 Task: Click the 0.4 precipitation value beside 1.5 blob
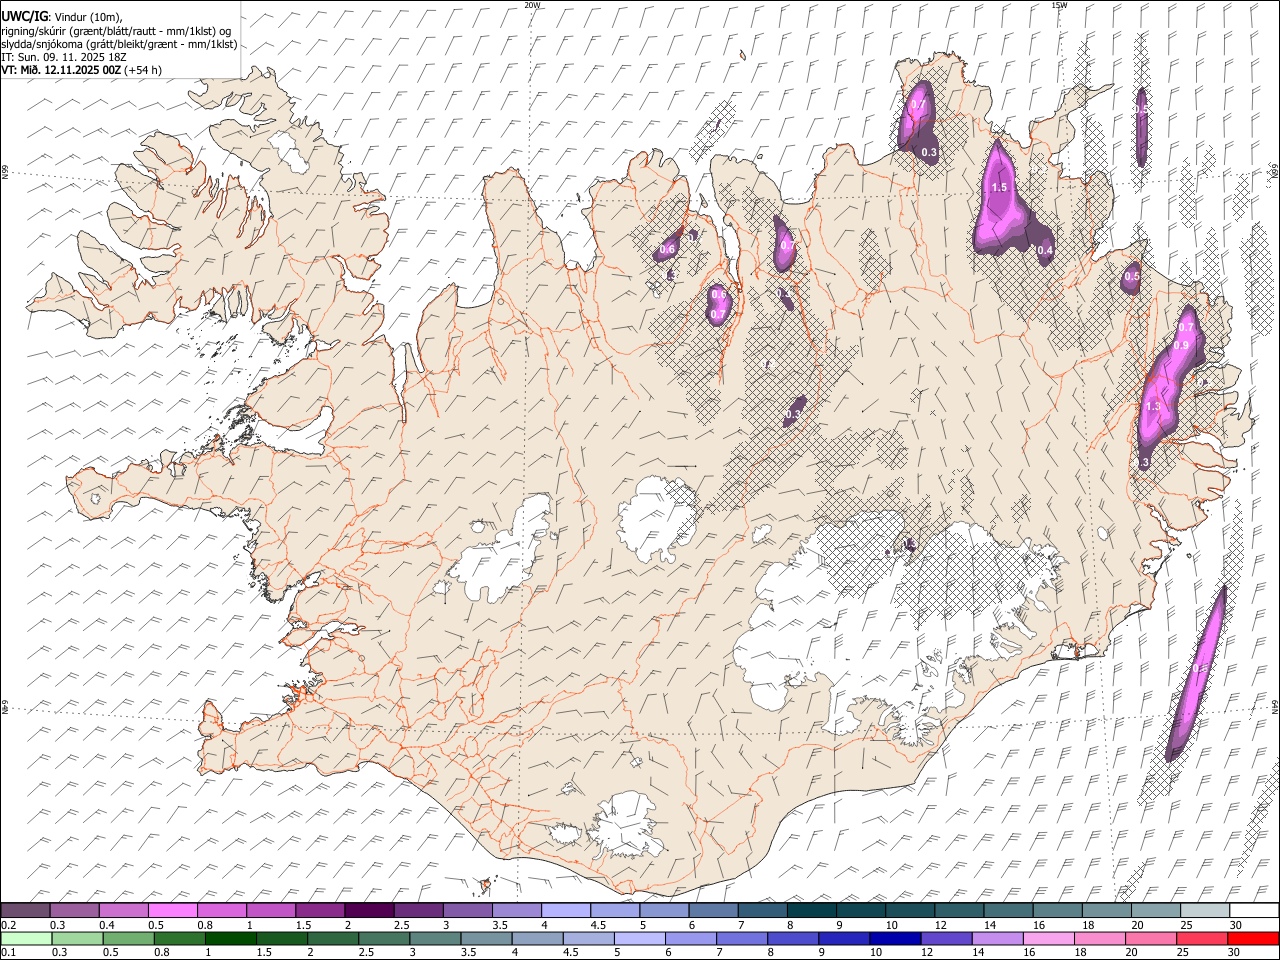(1045, 250)
